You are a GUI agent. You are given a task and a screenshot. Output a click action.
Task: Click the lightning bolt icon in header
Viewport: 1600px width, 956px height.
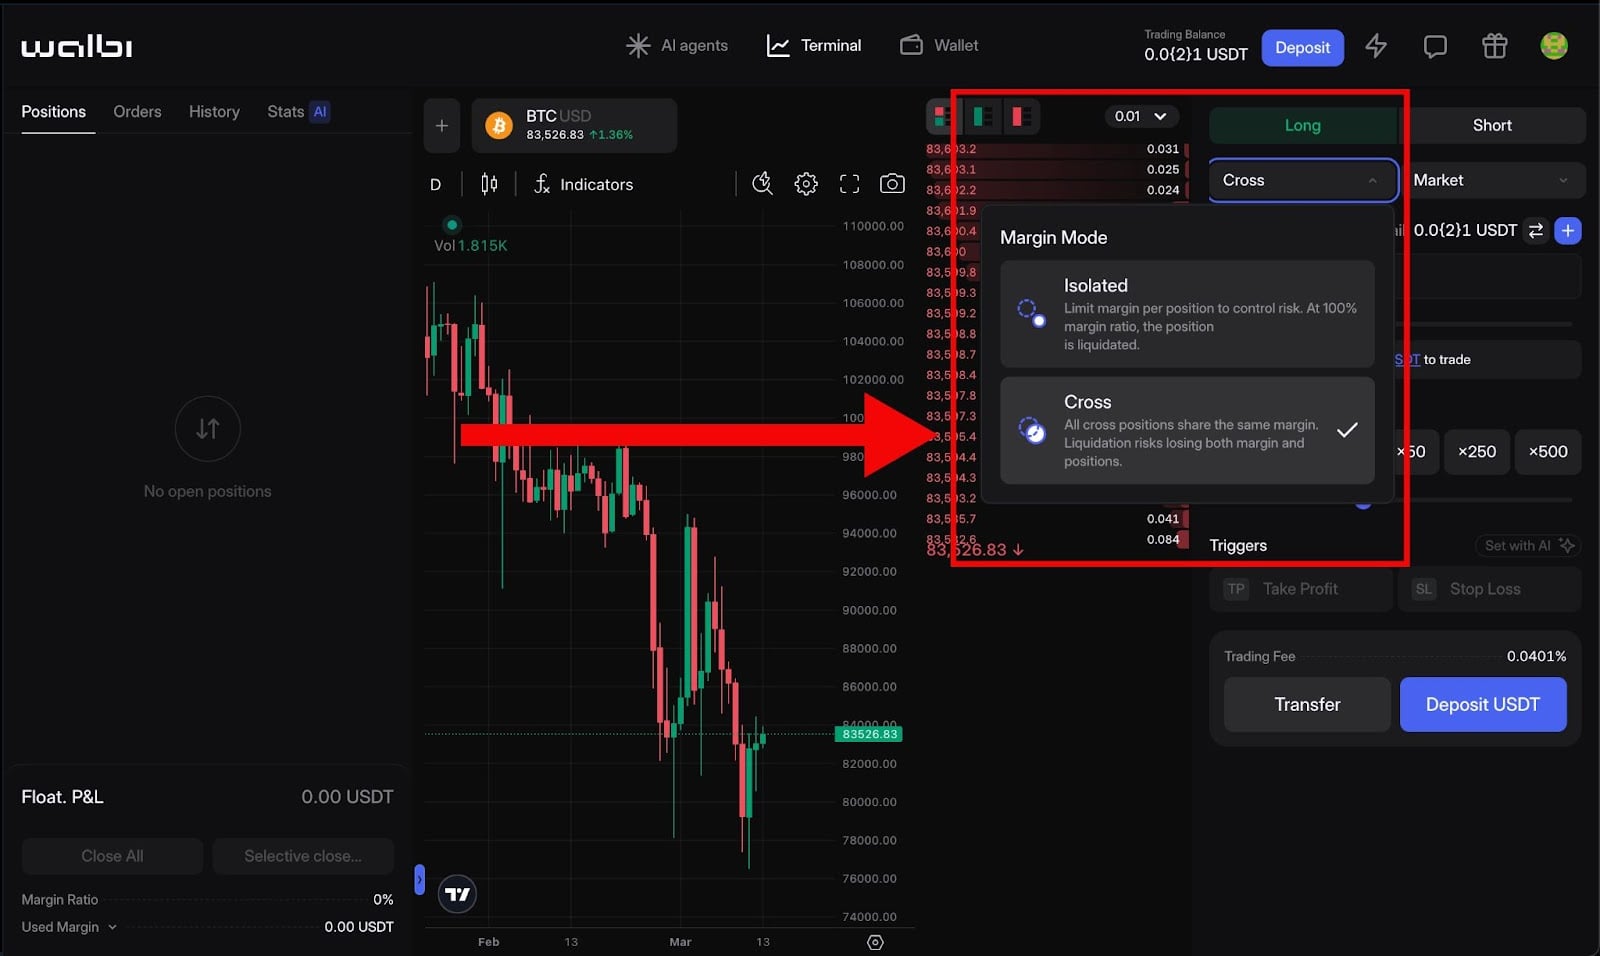click(1376, 46)
